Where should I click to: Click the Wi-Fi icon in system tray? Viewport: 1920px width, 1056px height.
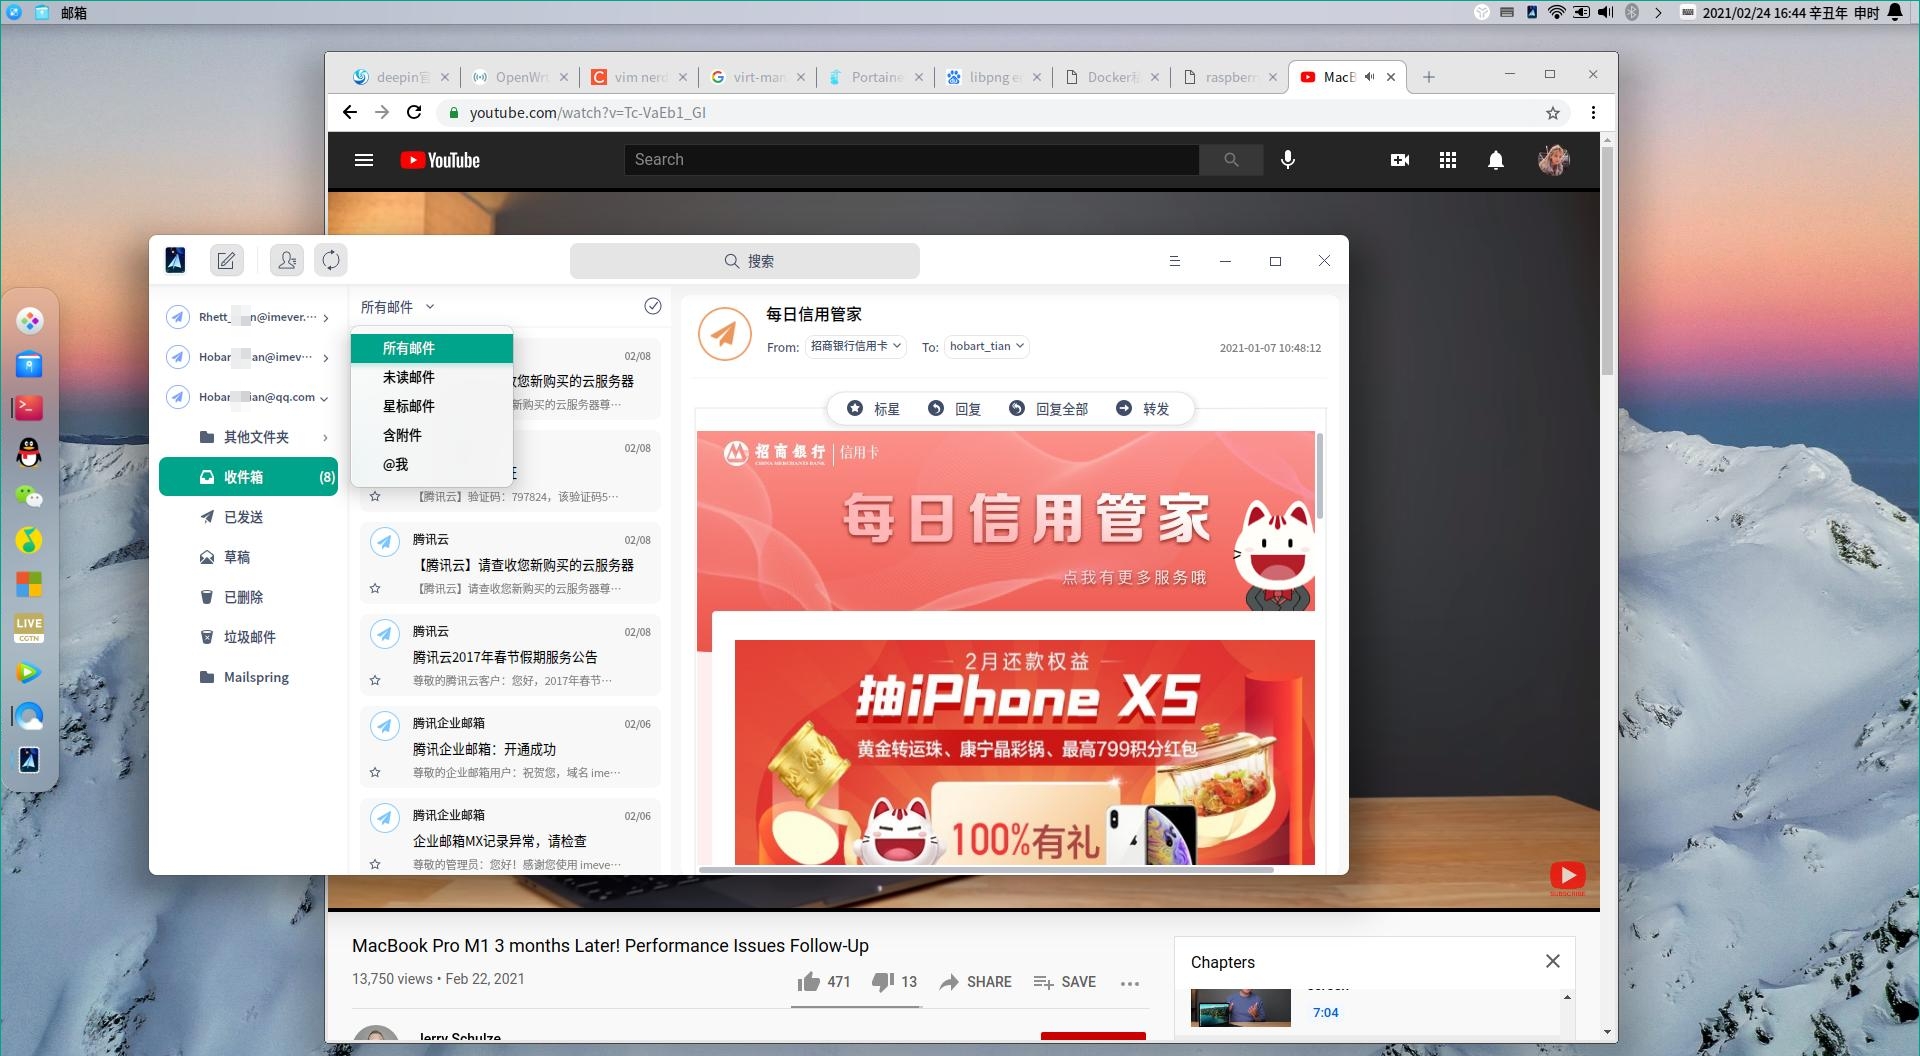pyautogui.click(x=1557, y=12)
